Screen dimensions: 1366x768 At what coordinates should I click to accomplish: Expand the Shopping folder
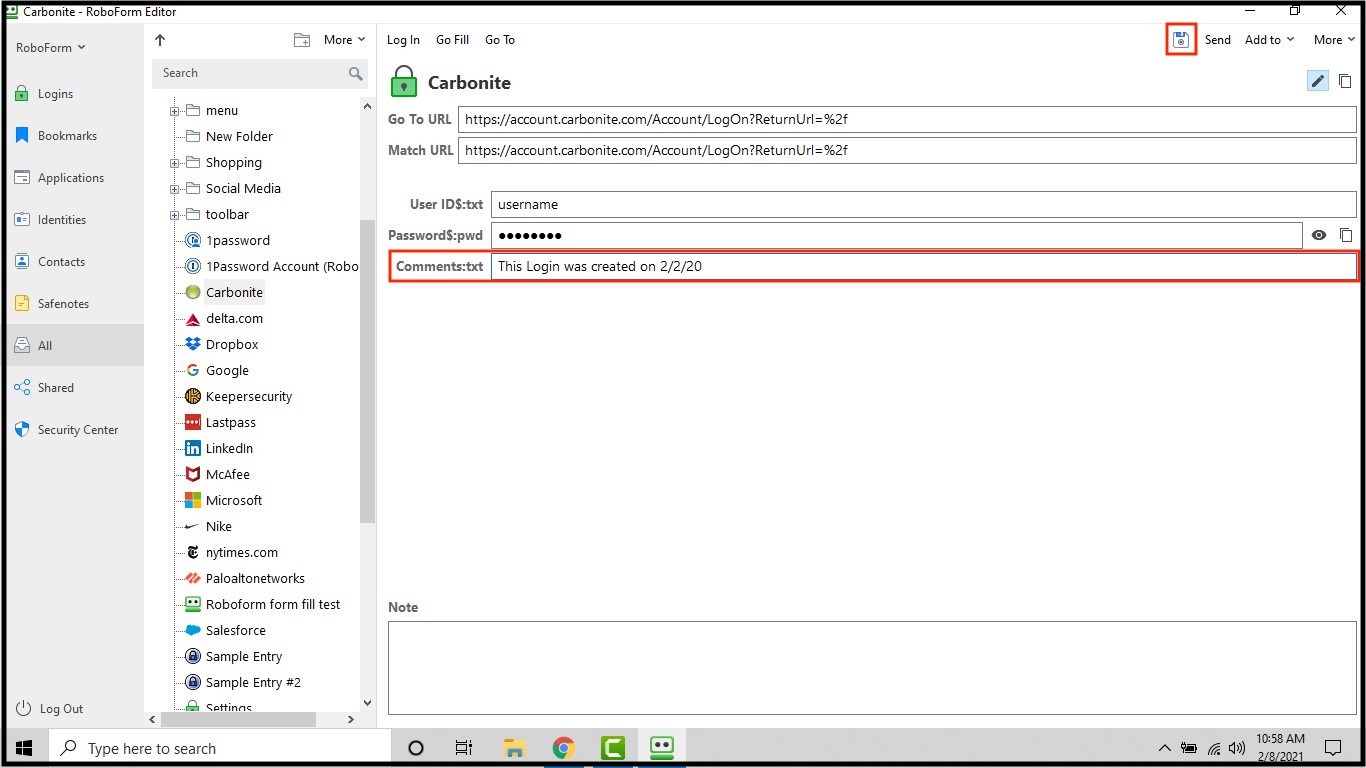pos(174,163)
